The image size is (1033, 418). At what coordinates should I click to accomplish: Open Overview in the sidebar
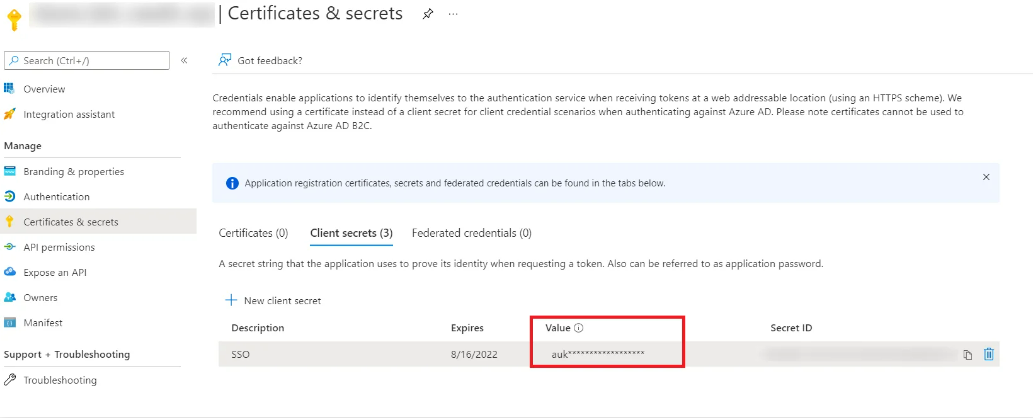[x=44, y=89]
